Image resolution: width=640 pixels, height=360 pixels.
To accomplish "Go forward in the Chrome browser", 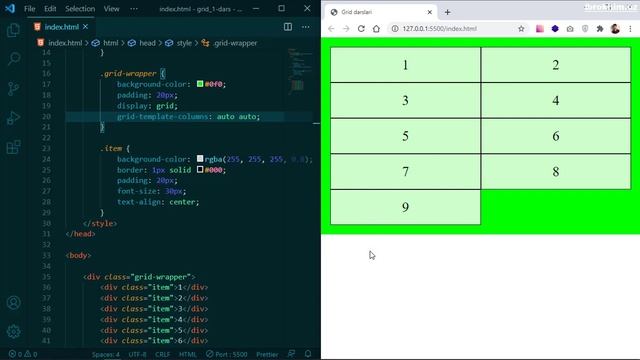I will coord(346,29).
